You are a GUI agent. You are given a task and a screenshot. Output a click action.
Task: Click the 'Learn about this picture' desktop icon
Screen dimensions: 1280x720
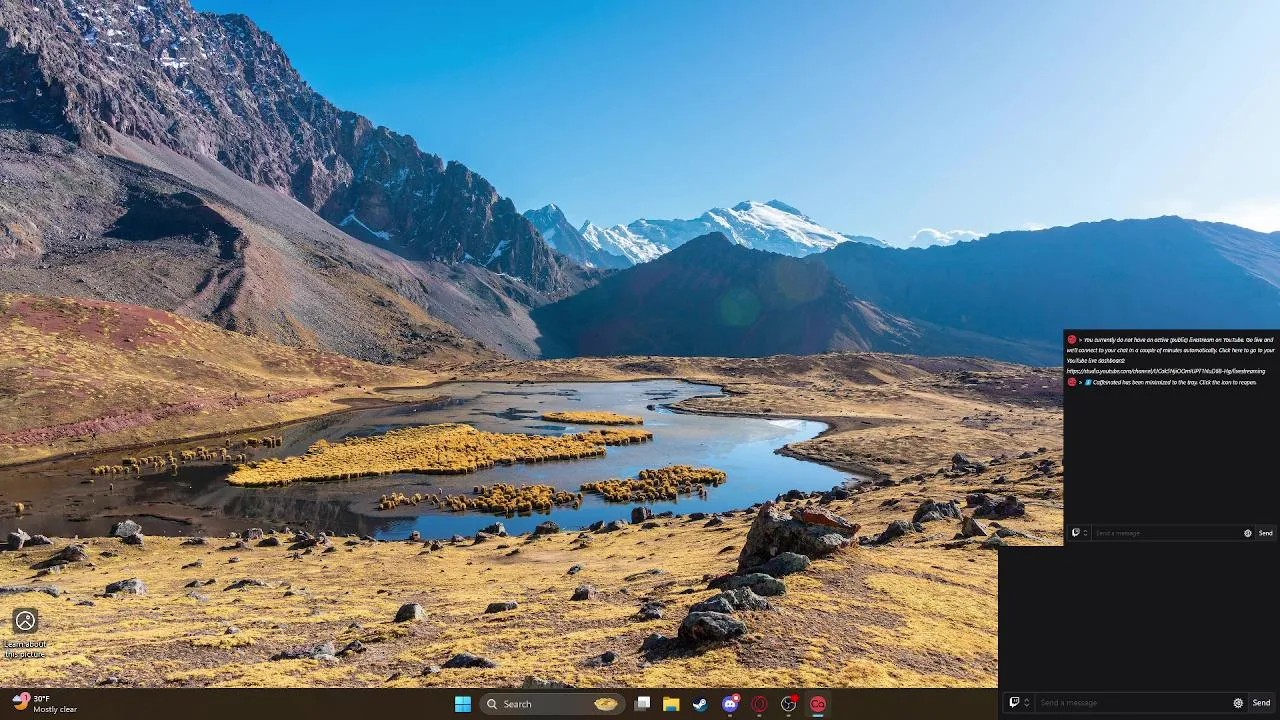[x=25, y=632]
